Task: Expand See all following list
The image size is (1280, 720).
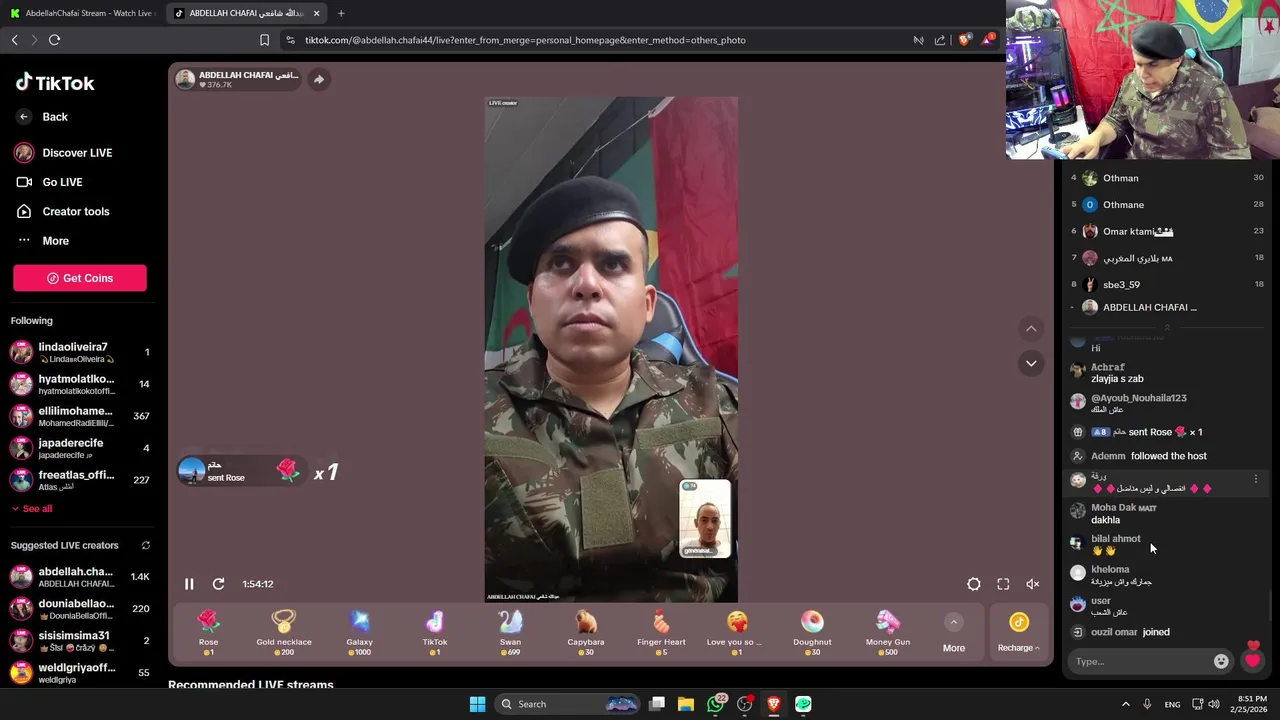Action: coord(32,509)
